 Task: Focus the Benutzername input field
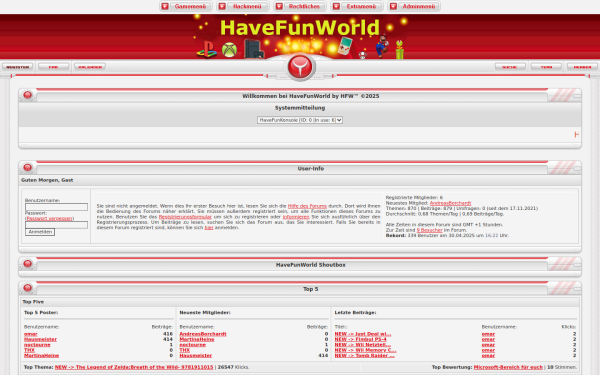pyautogui.click(x=56, y=207)
